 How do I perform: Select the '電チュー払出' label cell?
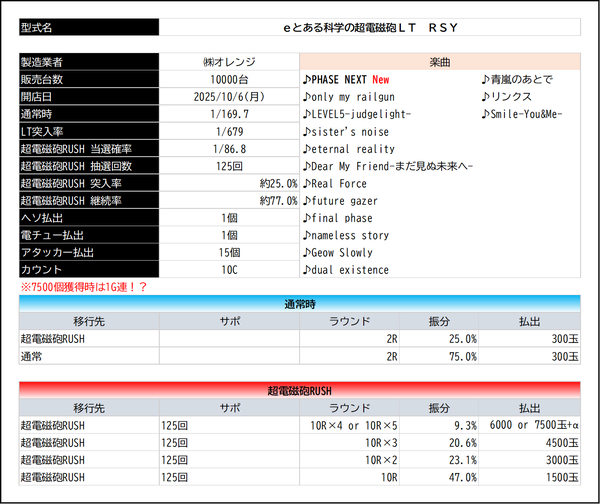pyautogui.click(x=89, y=235)
